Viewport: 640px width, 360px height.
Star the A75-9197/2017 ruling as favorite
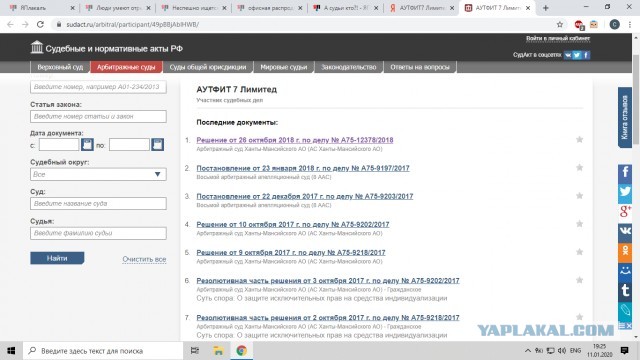(579, 168)
